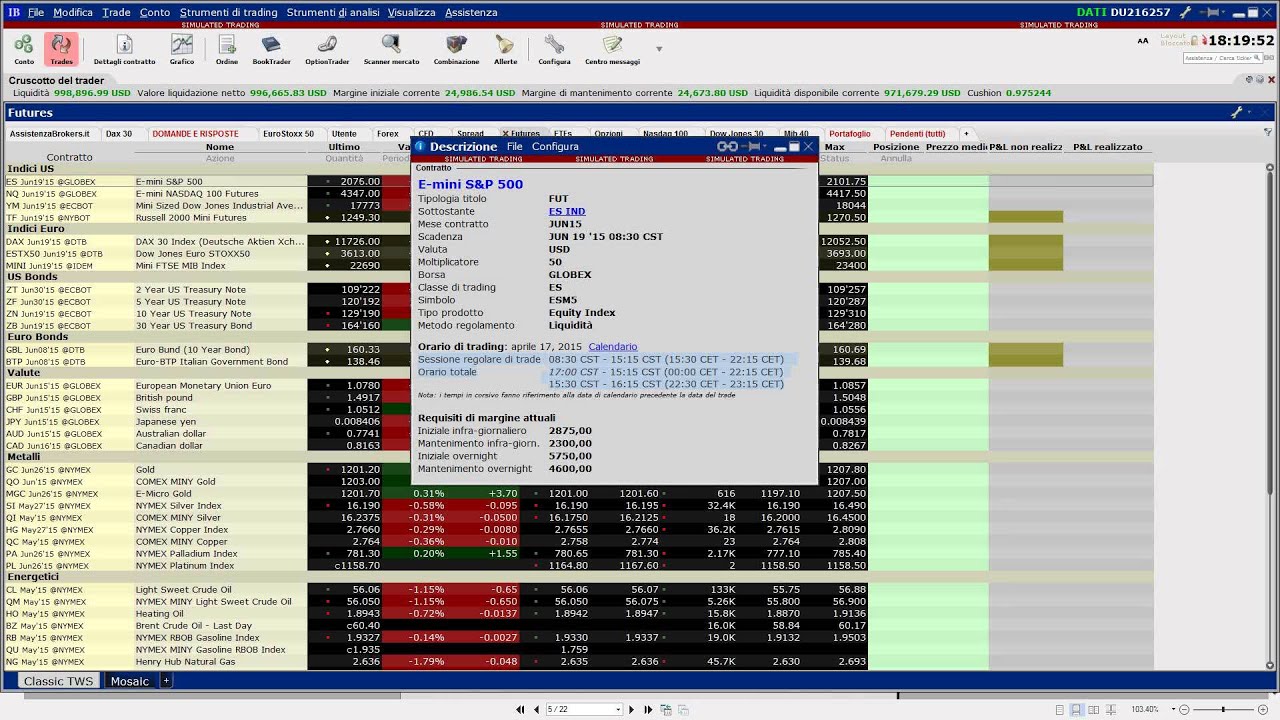Select the Gold contract name cell
Image resolution: width=1280 pixels, height=720 pixels.
(220, 470)
